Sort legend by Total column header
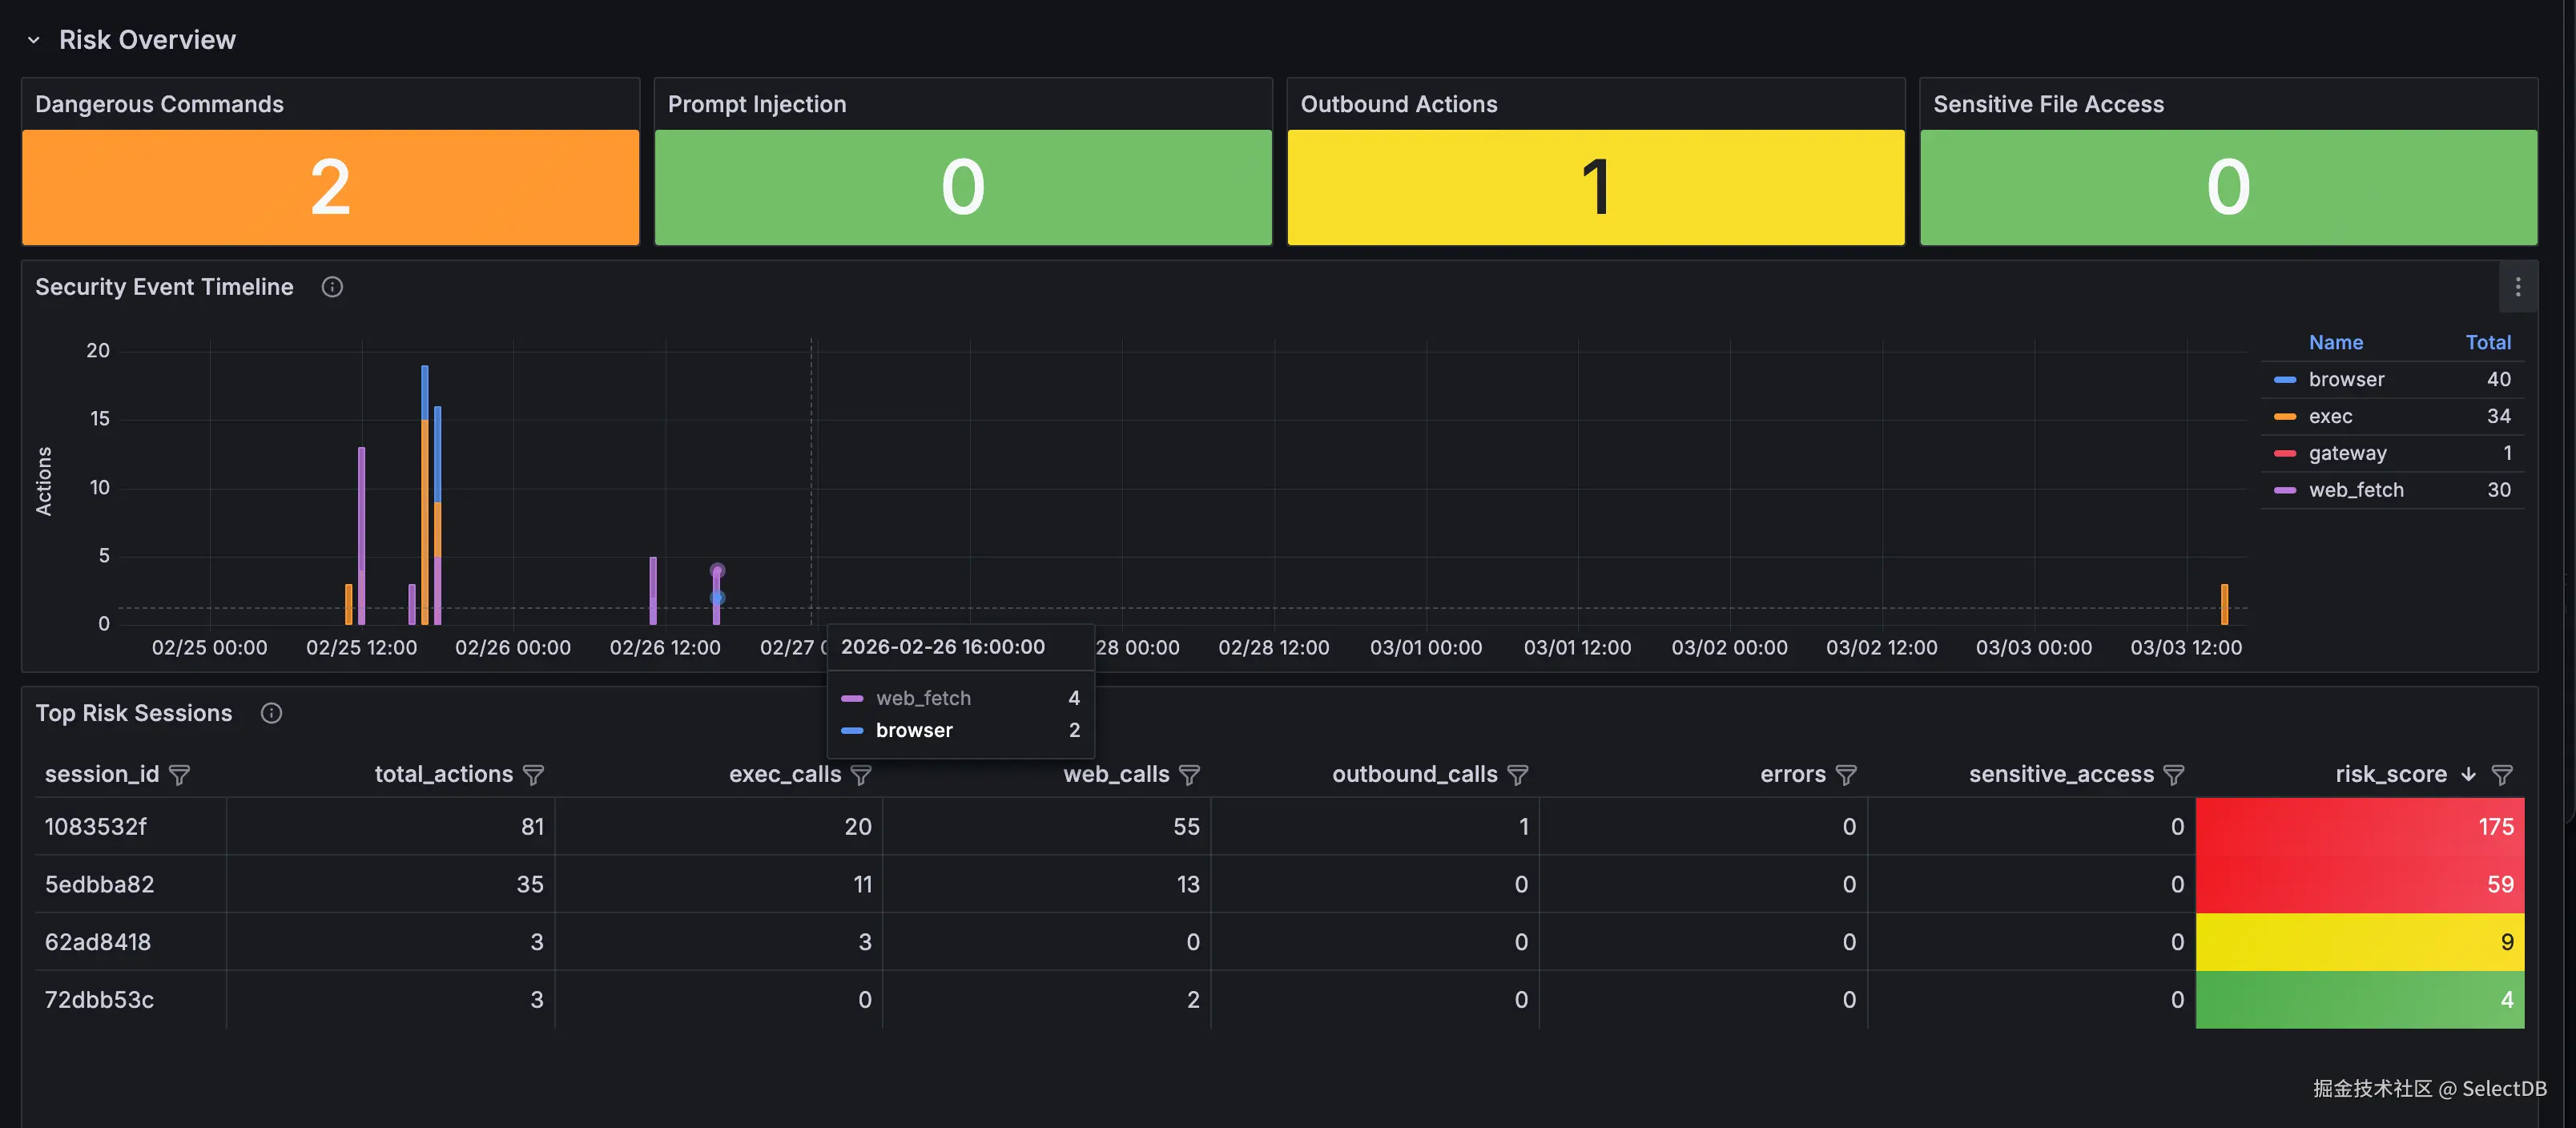Image resolution: width=2576 pixels, height=1128 pixels. pos(2487,343)
